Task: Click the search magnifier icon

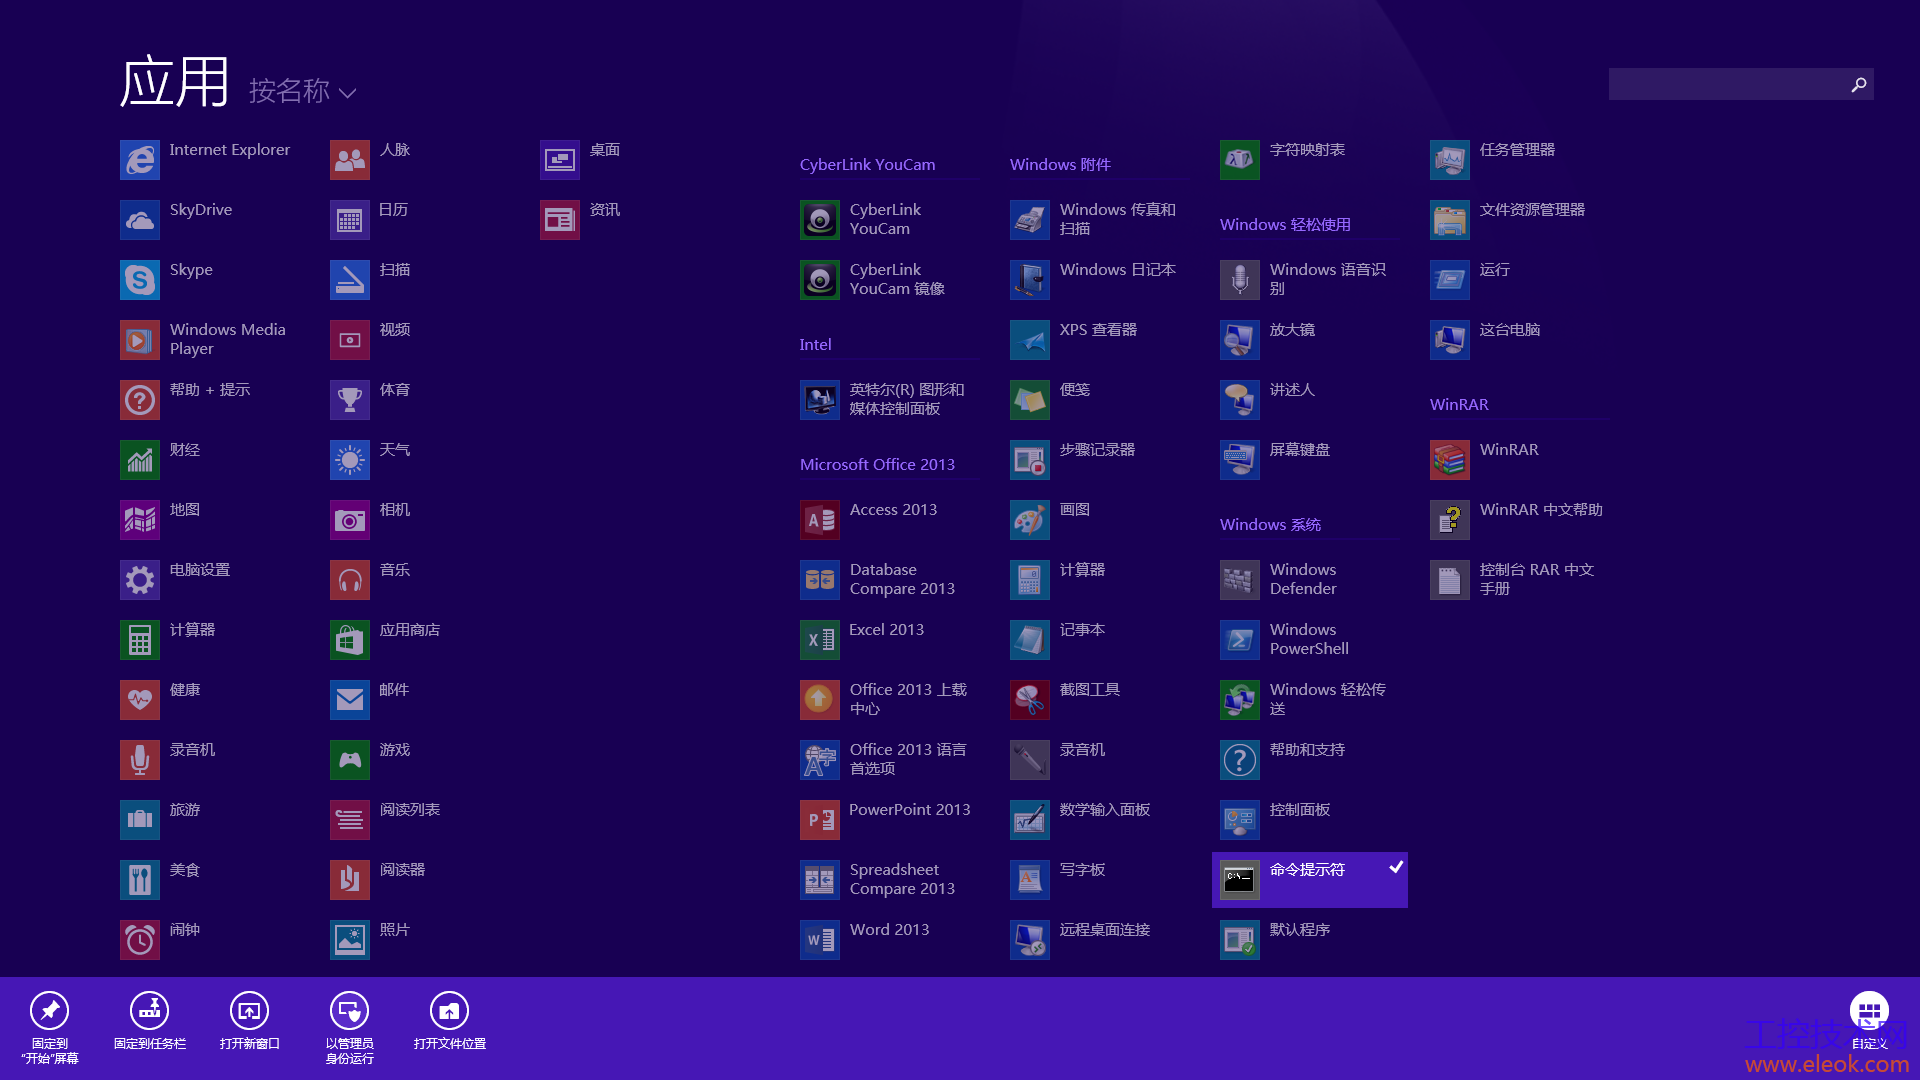Action: [1859, 85]
